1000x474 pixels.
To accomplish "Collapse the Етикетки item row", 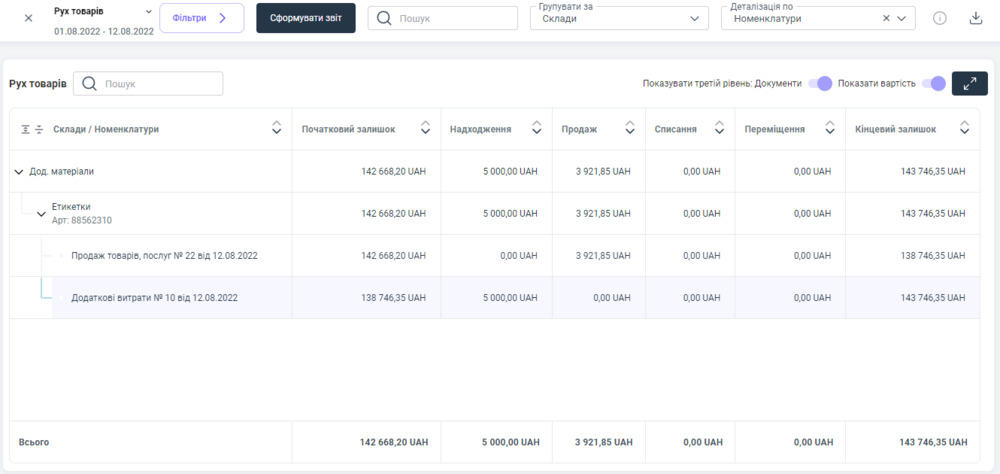I will pos(41,213).
